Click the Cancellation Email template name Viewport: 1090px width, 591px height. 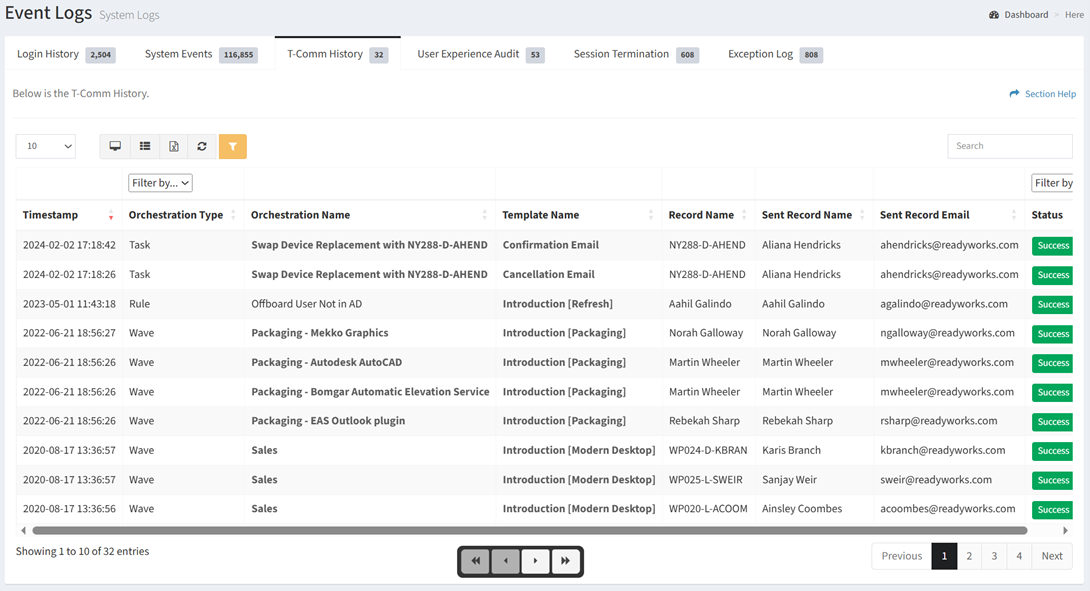(x=548, y=274)
